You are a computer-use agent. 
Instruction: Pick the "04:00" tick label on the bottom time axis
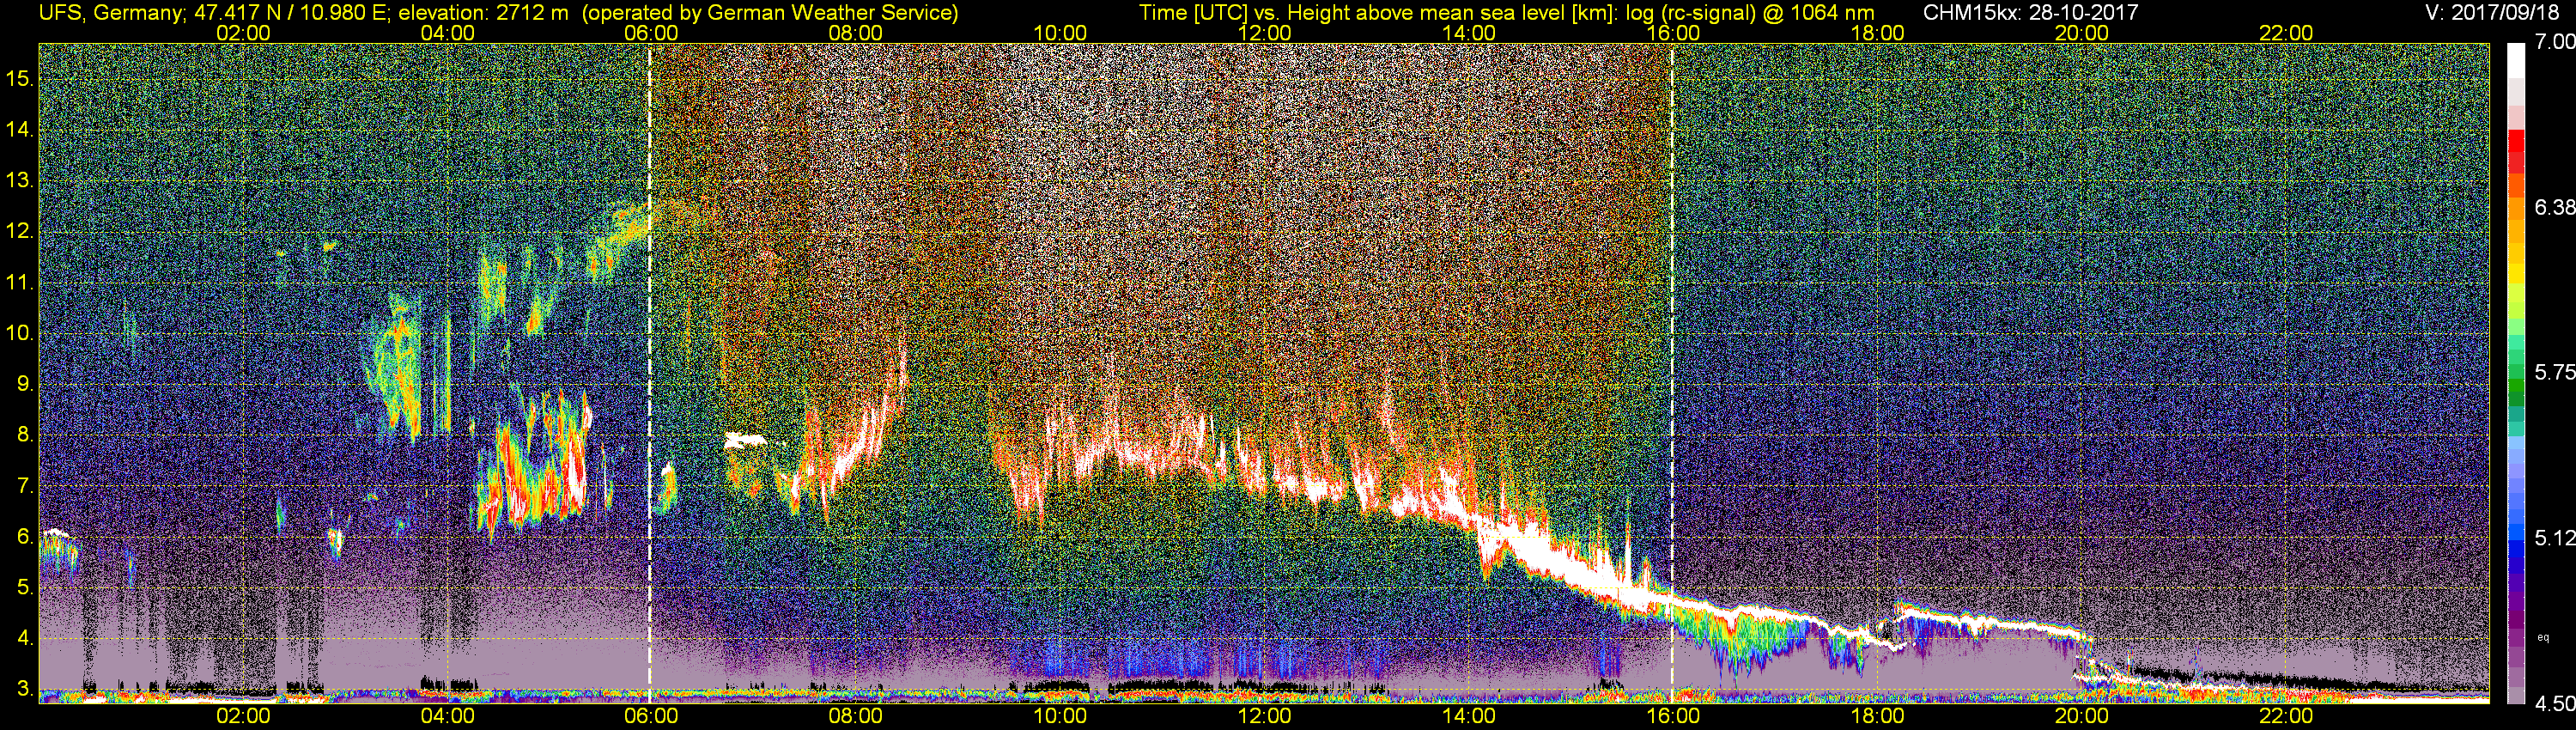tap(448, 716)
